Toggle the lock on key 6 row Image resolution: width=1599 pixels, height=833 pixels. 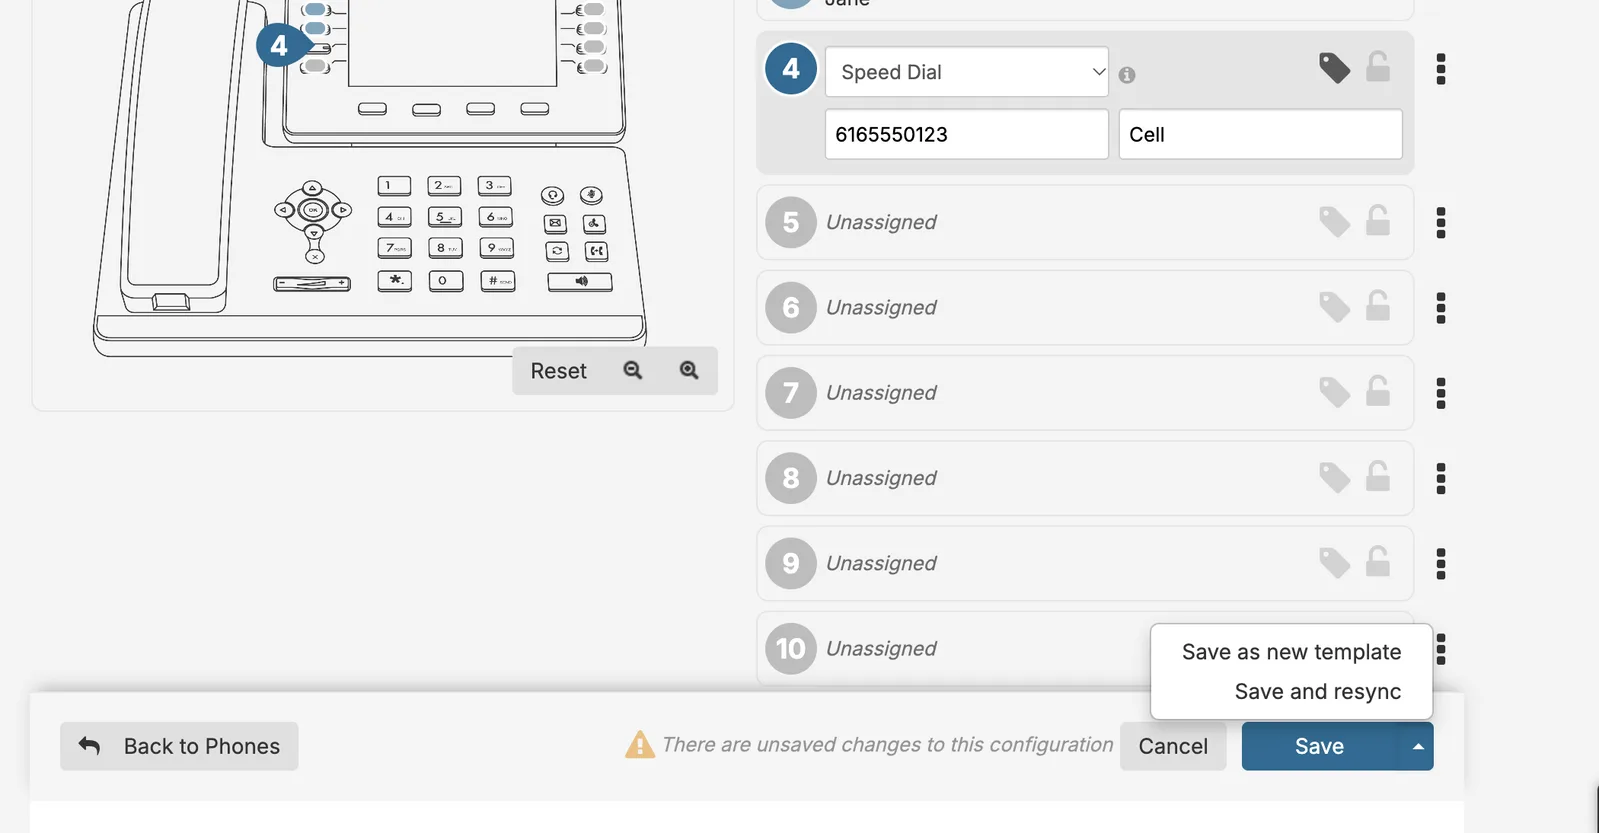[1378, 306]
